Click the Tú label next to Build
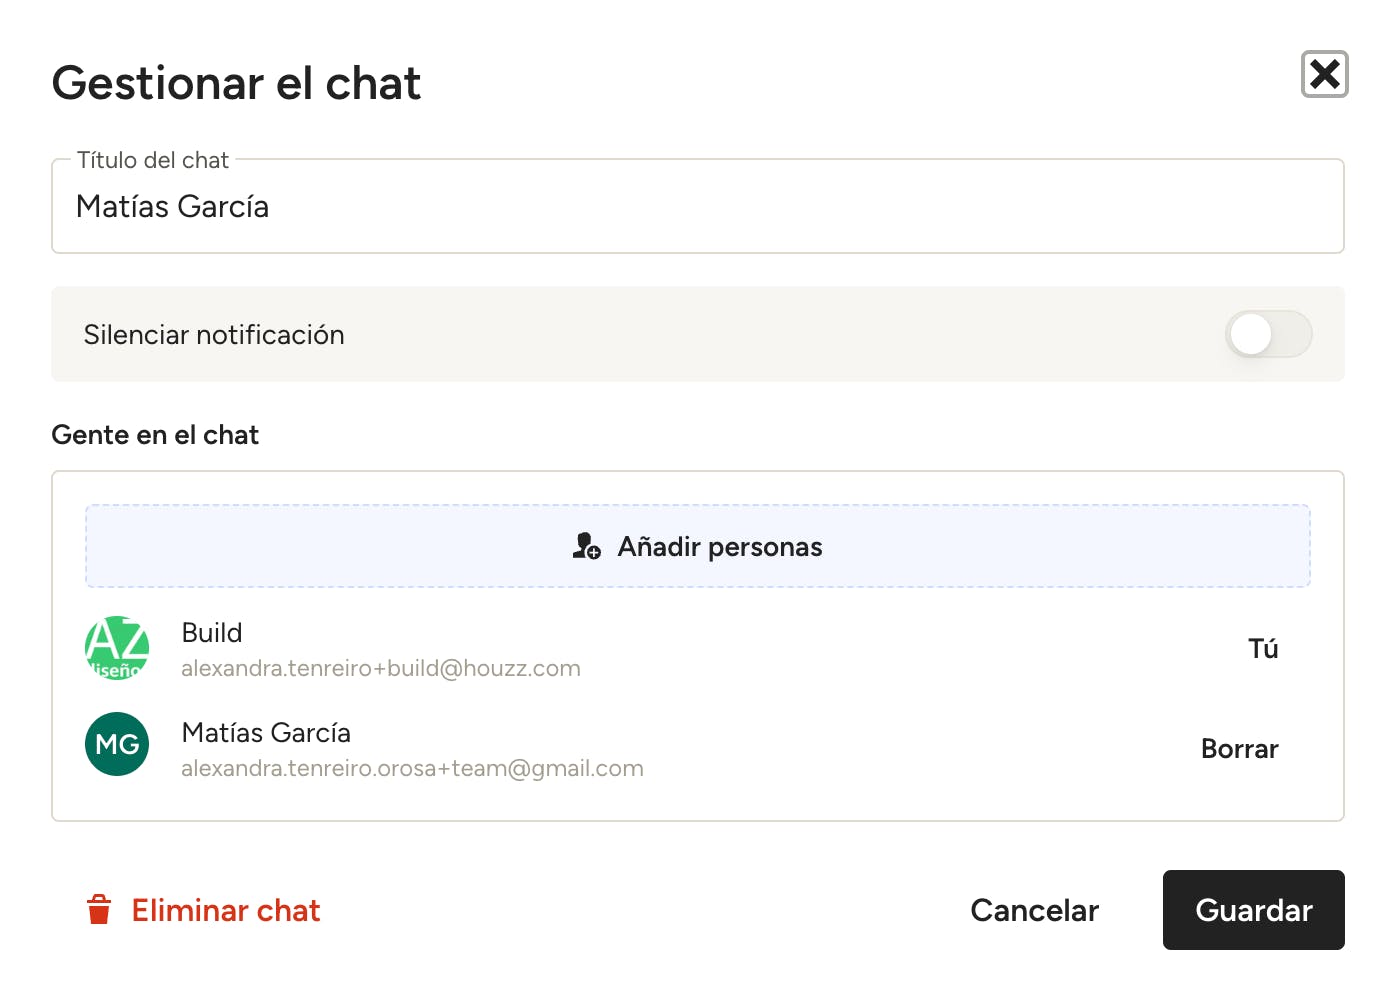The image size is (1398, 990). [x=1263, y=649]
